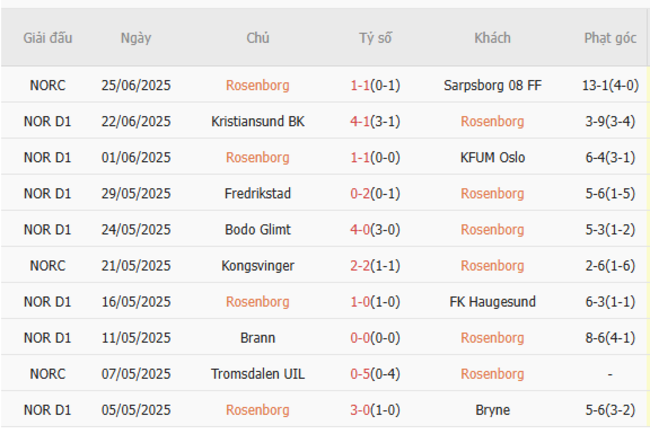Select the "Tỷ số" column header
Image resolution: width=650 pixels, height=434 pixels.
(x=375, y=38)
